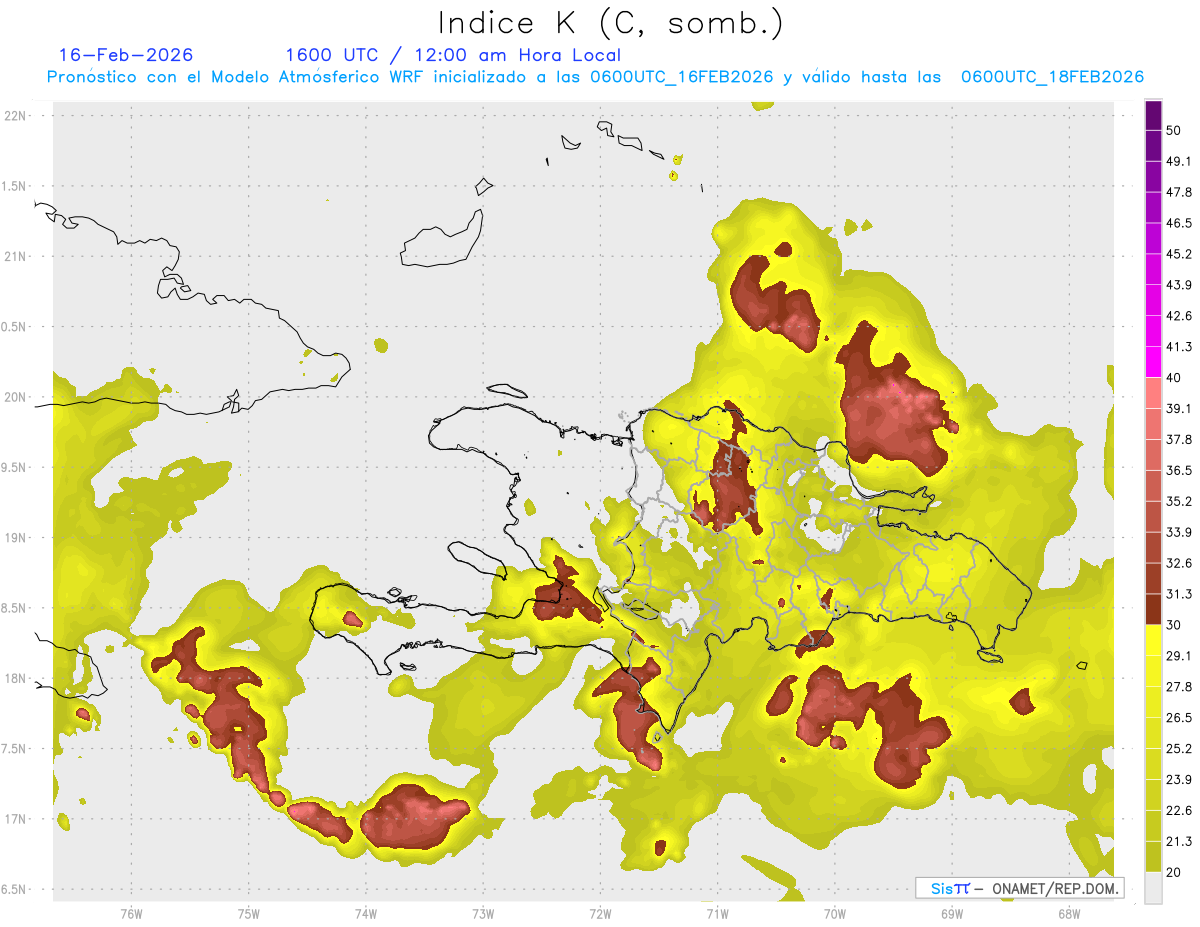Click the colorbar value "22.6"
This screenshot has width=1200, height=927.
click(x=1179, y=811)
